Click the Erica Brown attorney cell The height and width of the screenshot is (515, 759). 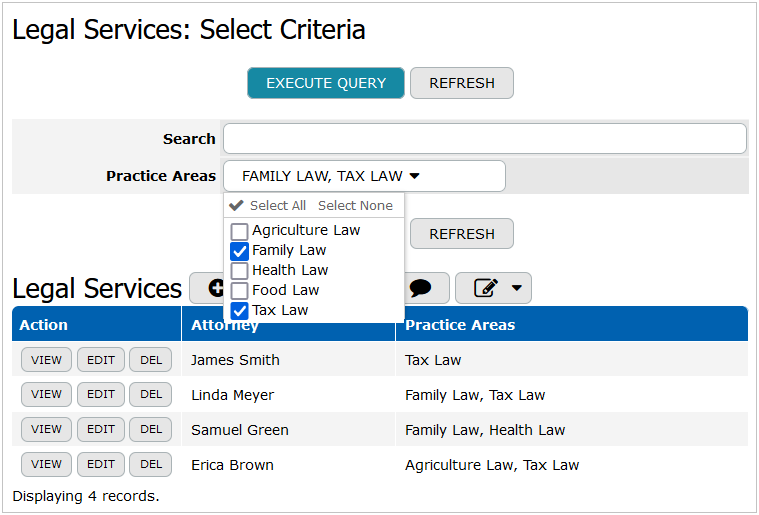pyautogui.click(x=288, y=465)
